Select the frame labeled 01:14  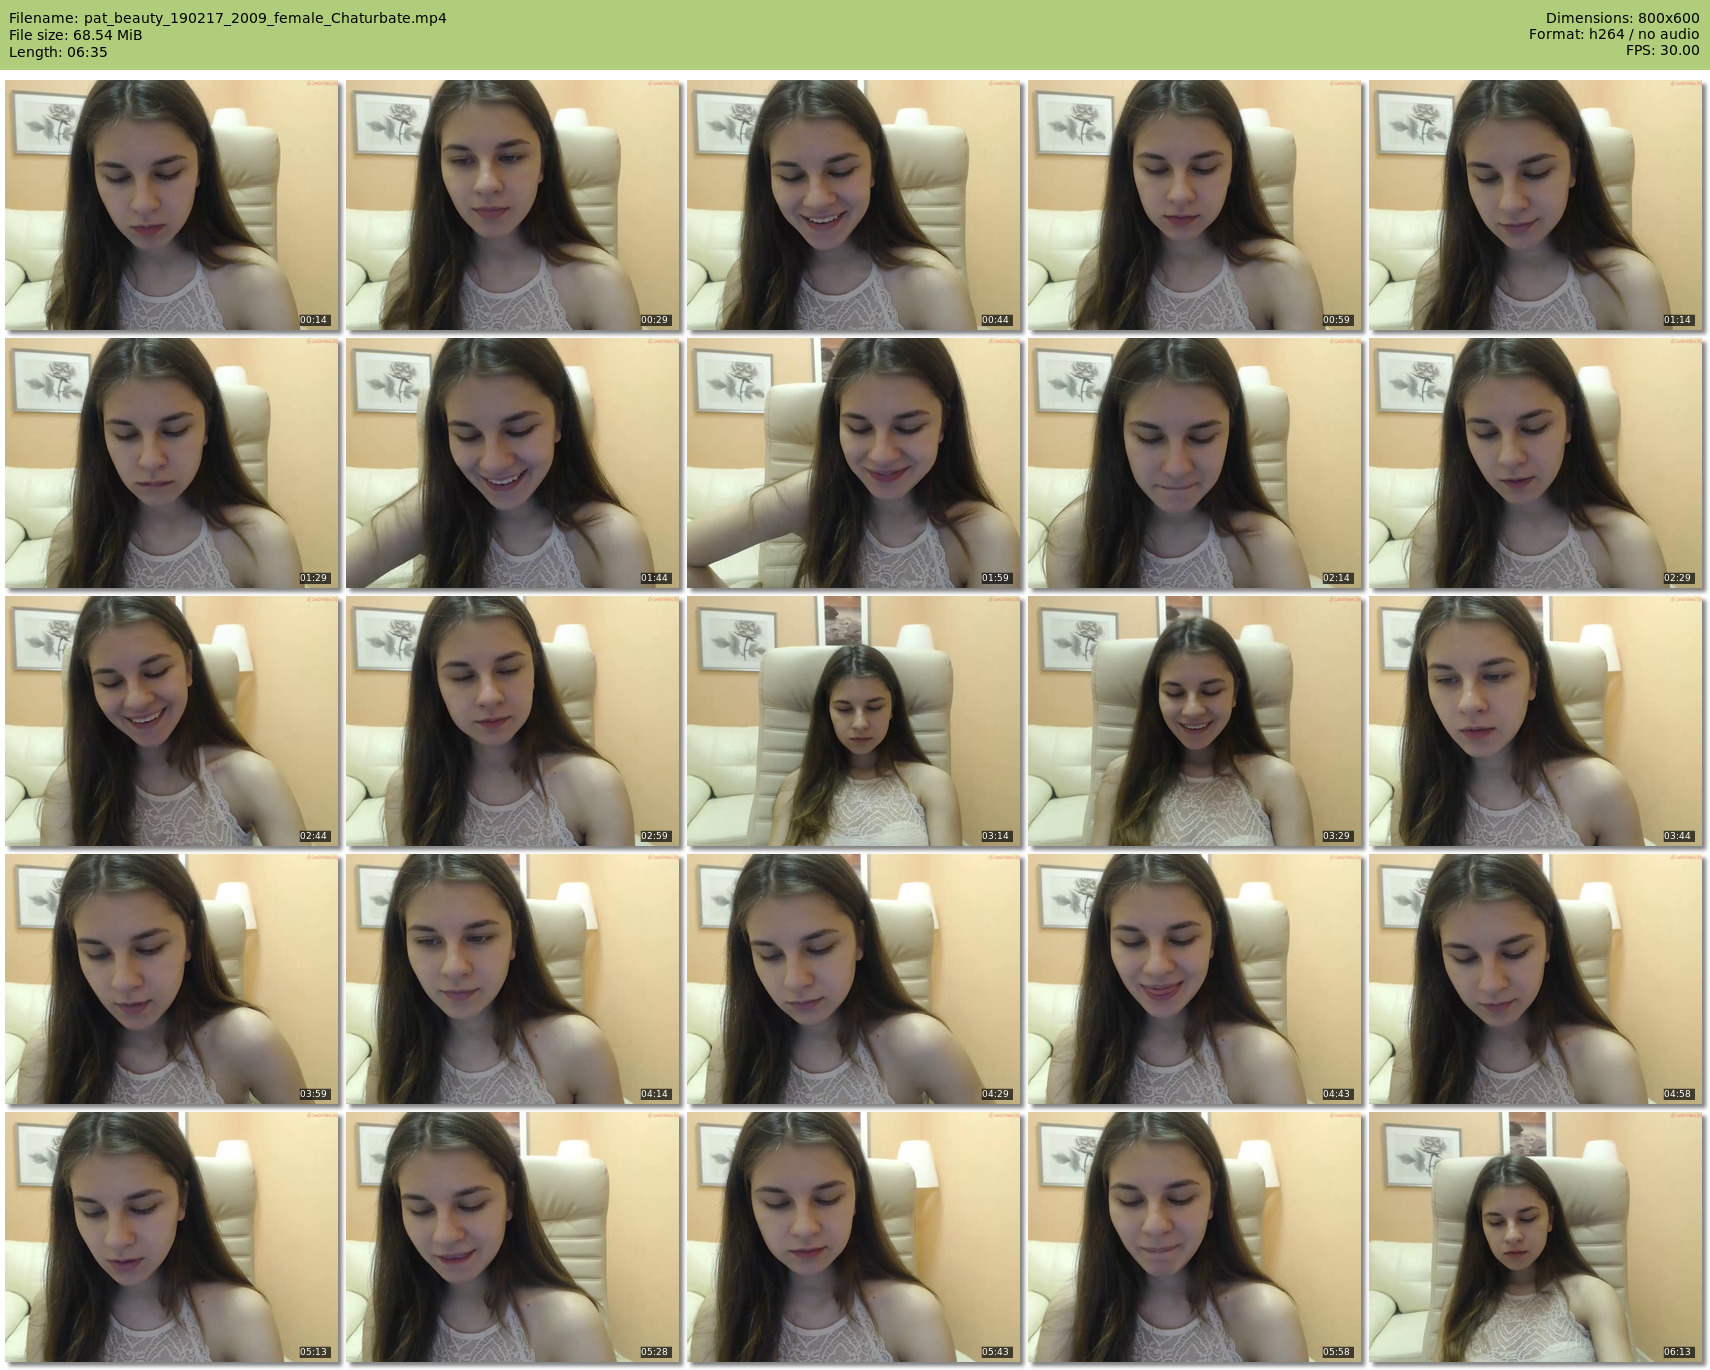pos(1536,205)
